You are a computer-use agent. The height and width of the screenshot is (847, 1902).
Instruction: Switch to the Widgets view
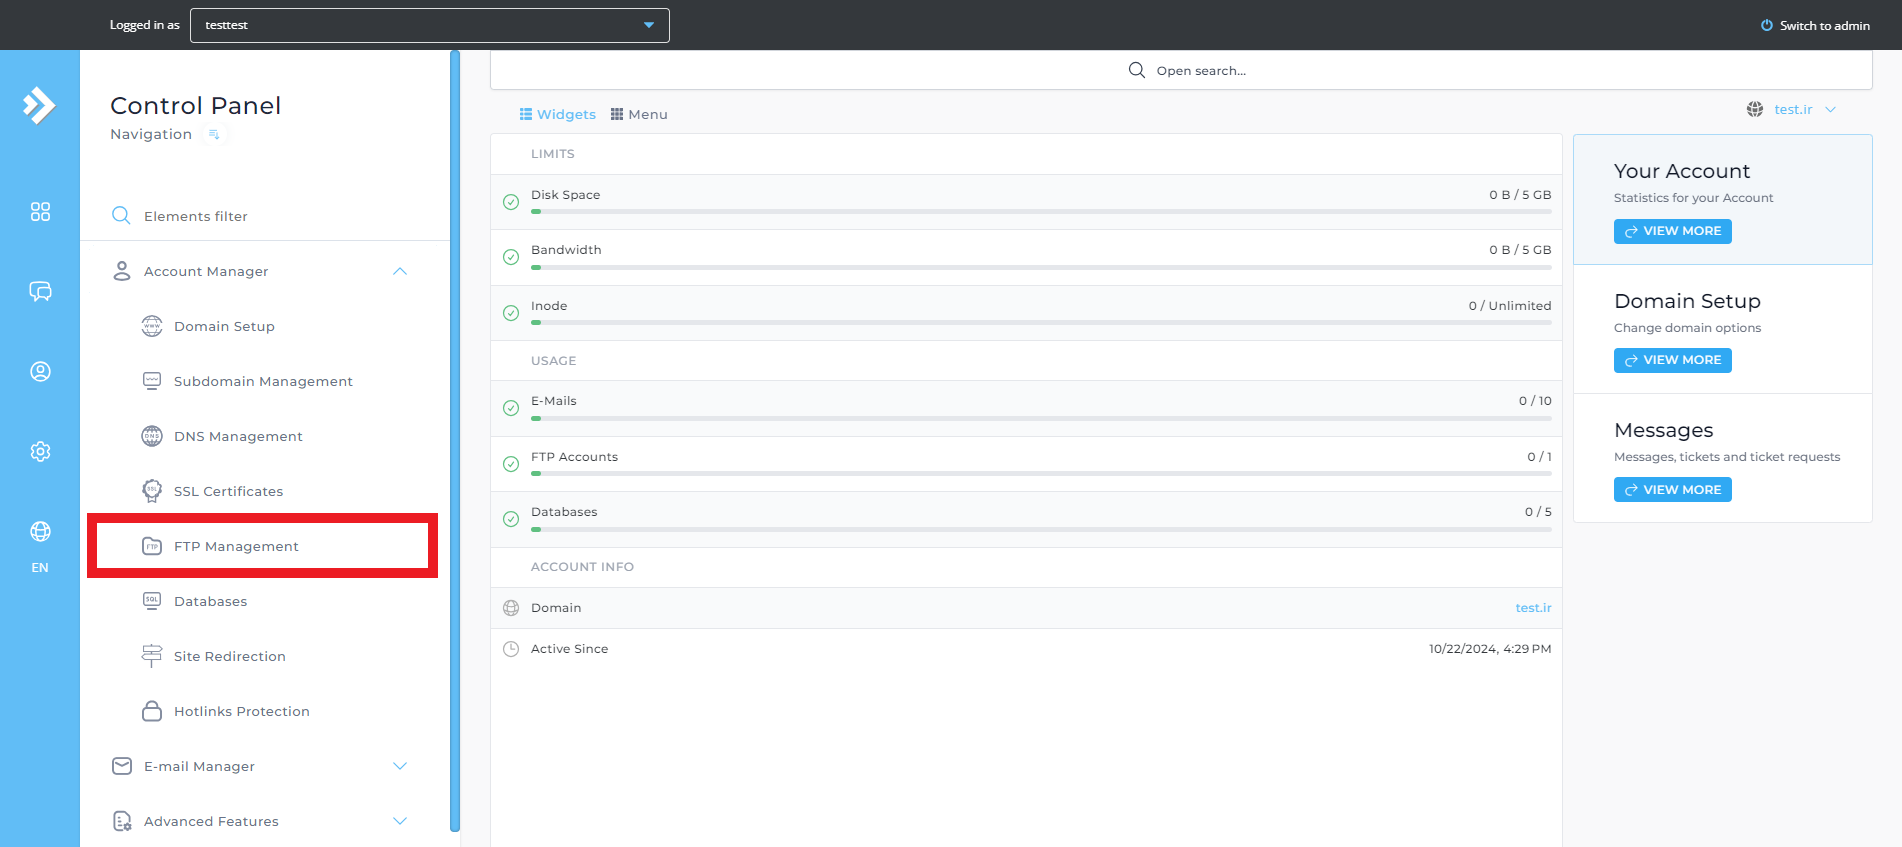coord(557,114)
